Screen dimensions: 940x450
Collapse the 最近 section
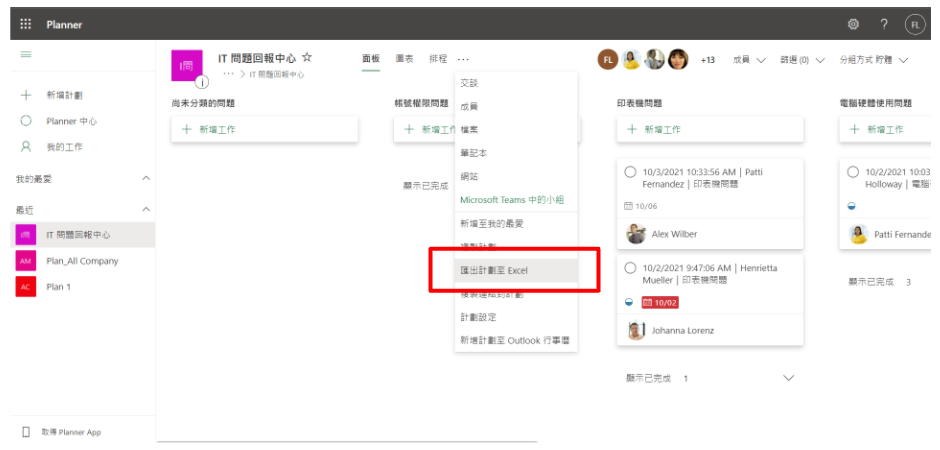[x=146, y=209]
